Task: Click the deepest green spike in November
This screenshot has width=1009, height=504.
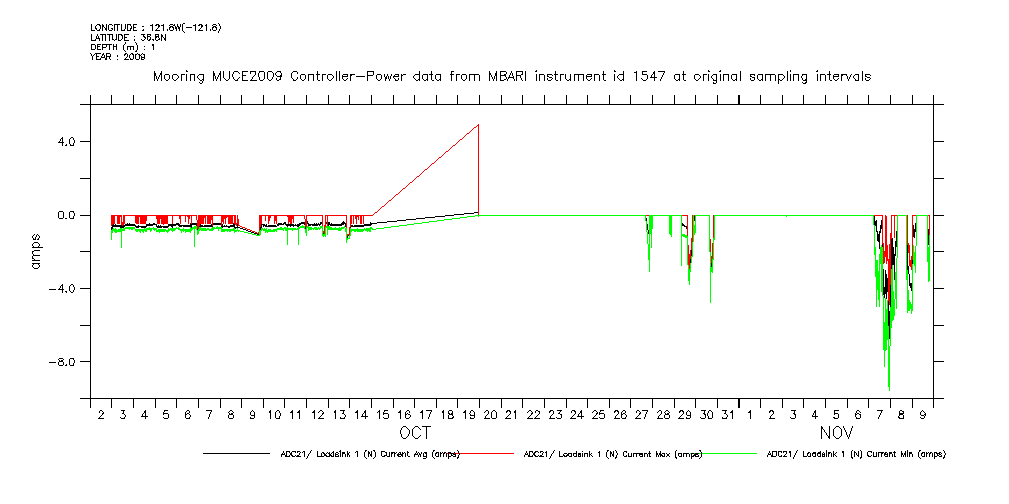Action: coord(888,387)
